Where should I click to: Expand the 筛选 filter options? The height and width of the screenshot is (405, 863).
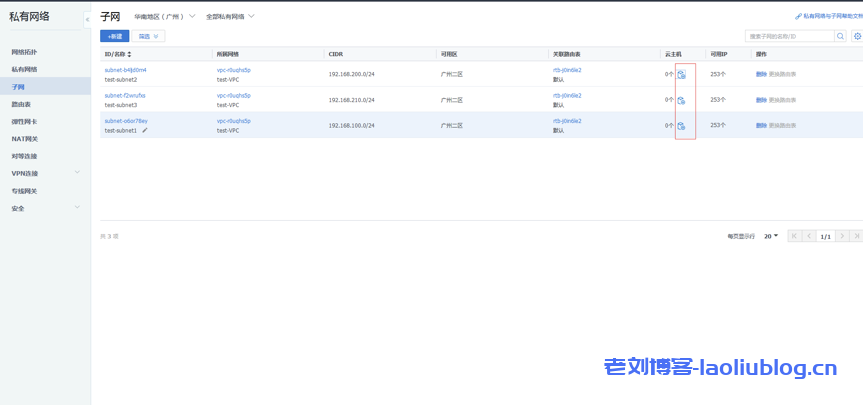[149, 36]
